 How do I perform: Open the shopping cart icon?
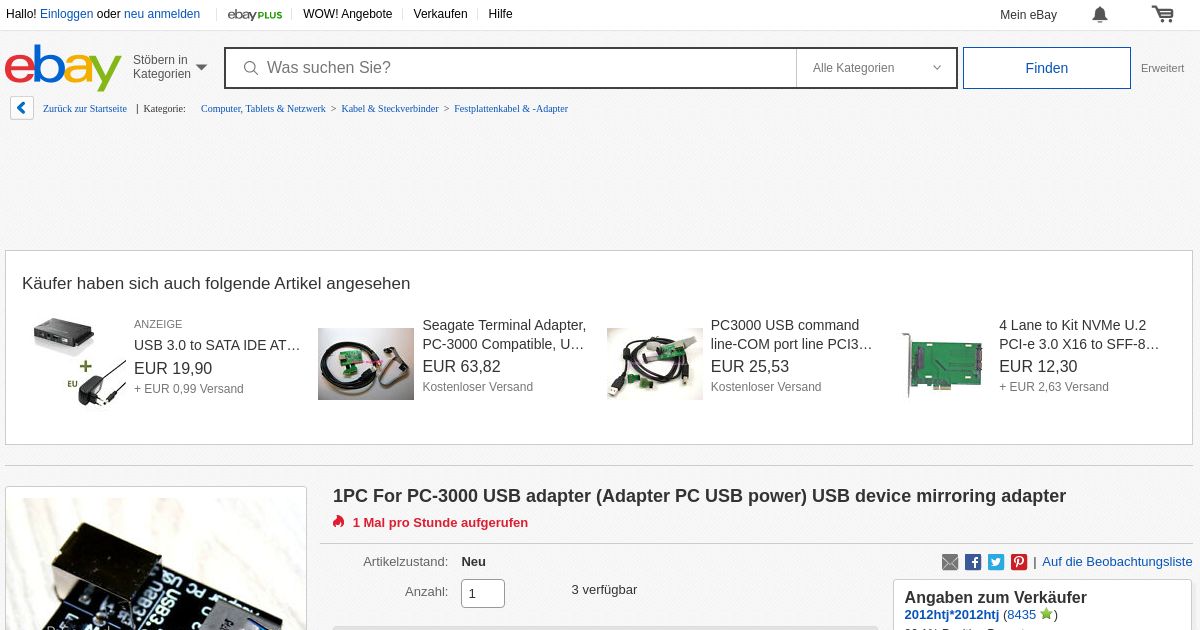tap(1162, 14)
